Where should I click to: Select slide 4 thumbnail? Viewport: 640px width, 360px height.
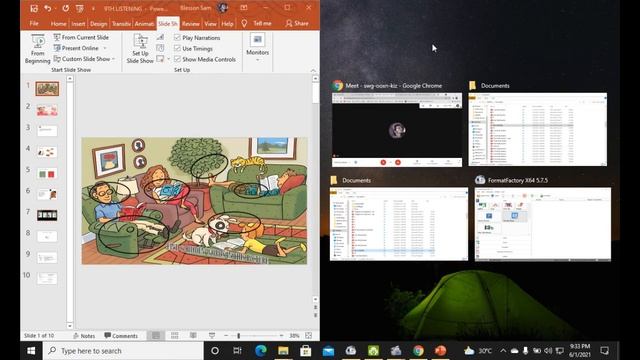[x=47, y=152]
